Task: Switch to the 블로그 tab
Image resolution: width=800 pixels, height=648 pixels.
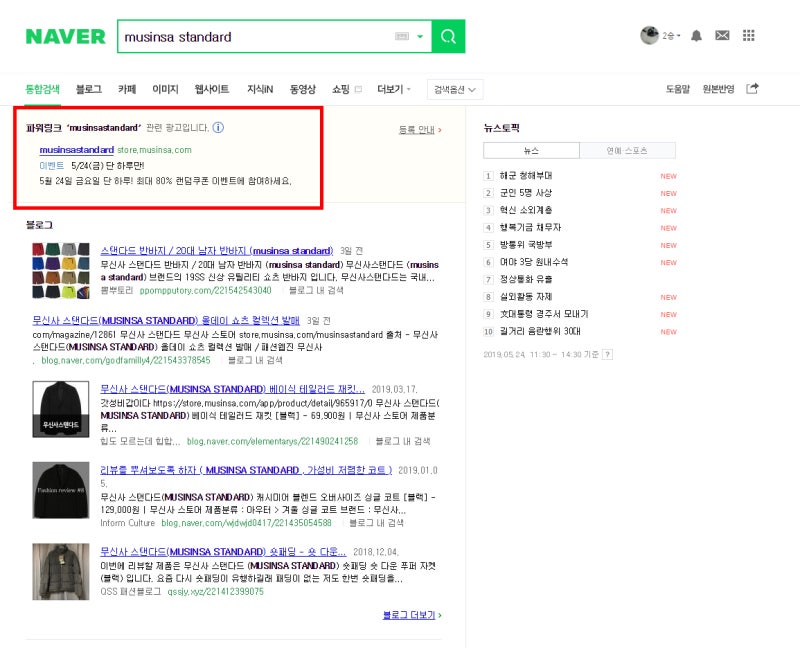Action: click(89, 89)
